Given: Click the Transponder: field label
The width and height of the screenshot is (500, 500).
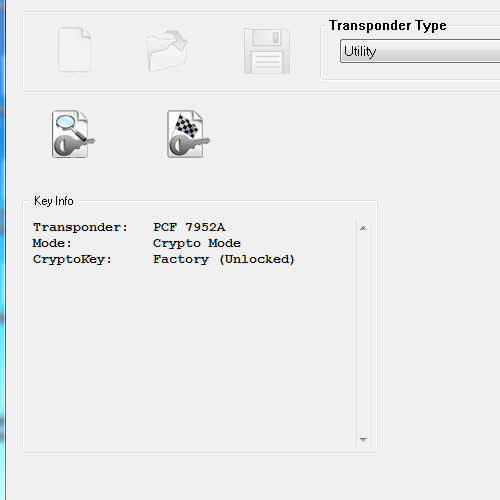Looking at the screenshot, I should coord(80,228).
